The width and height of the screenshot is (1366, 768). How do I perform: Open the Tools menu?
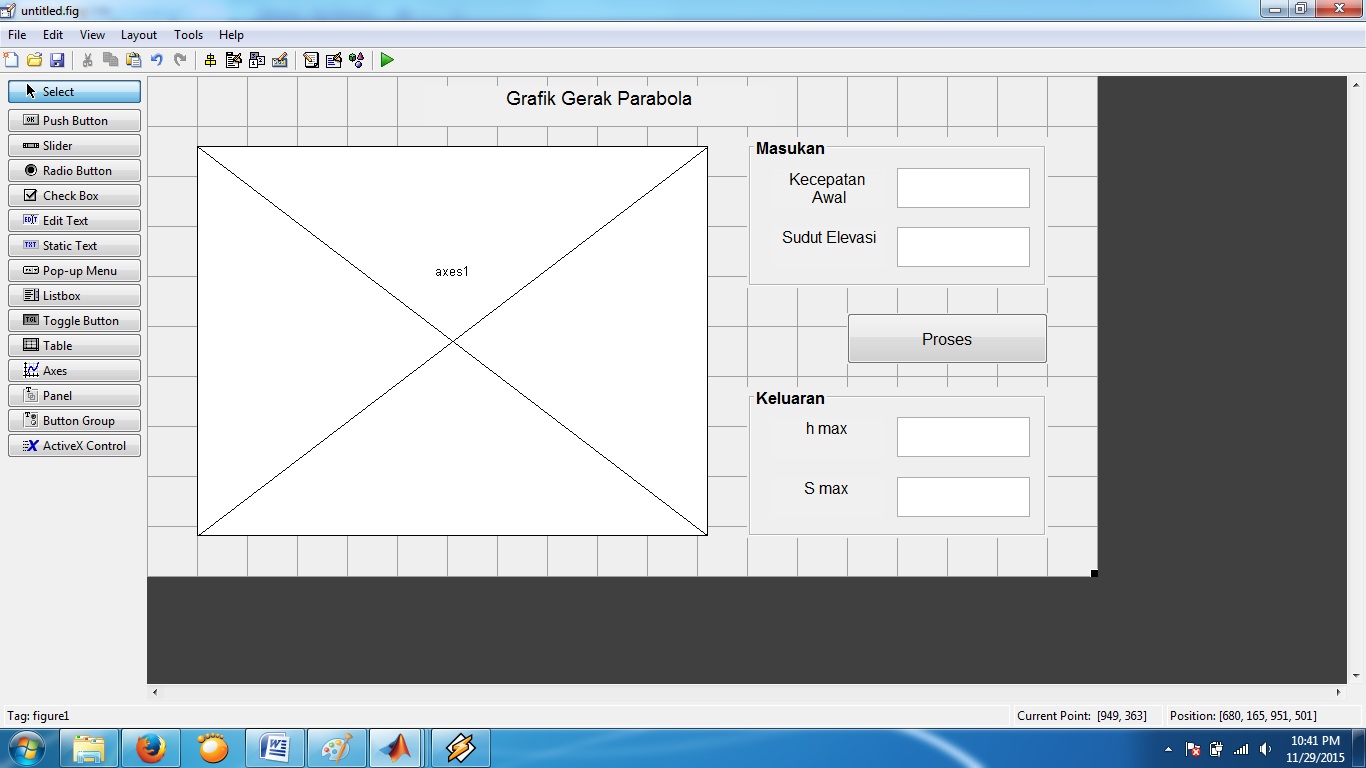188,35
